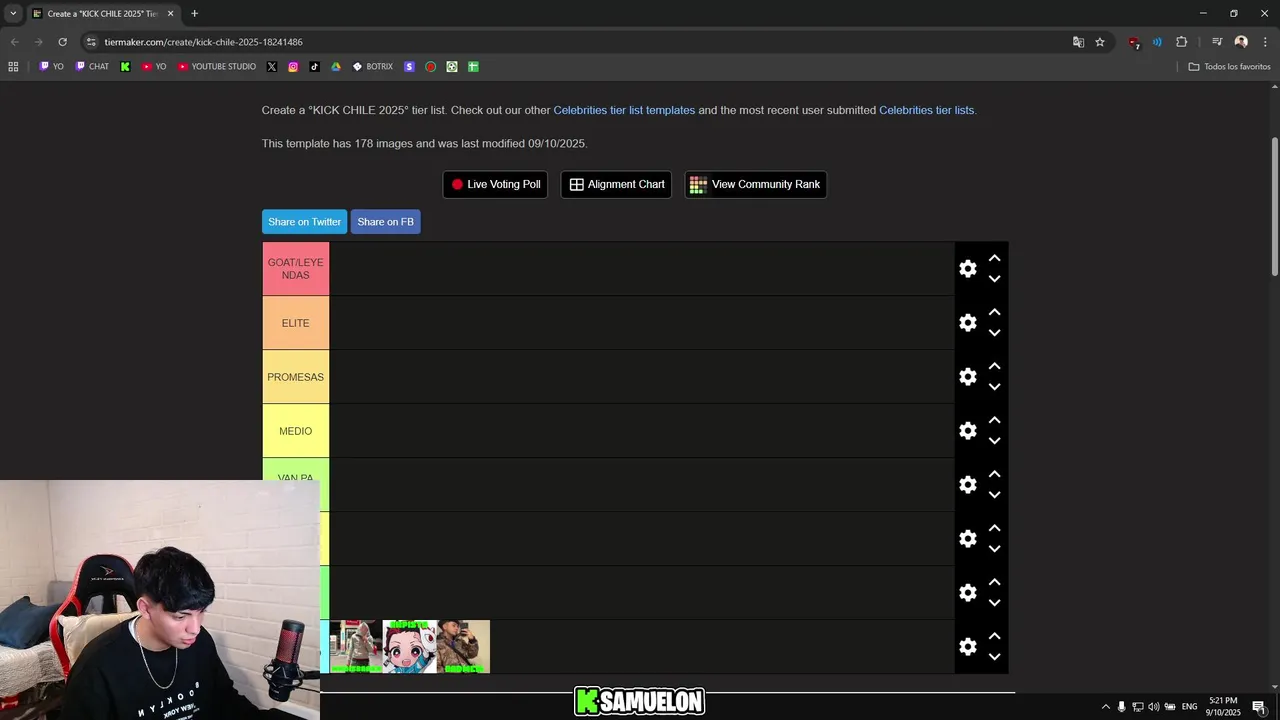The height and width of the screenshot is (720, 1280).
Task: Open media controls in the toolbar
Action: 1217,42
